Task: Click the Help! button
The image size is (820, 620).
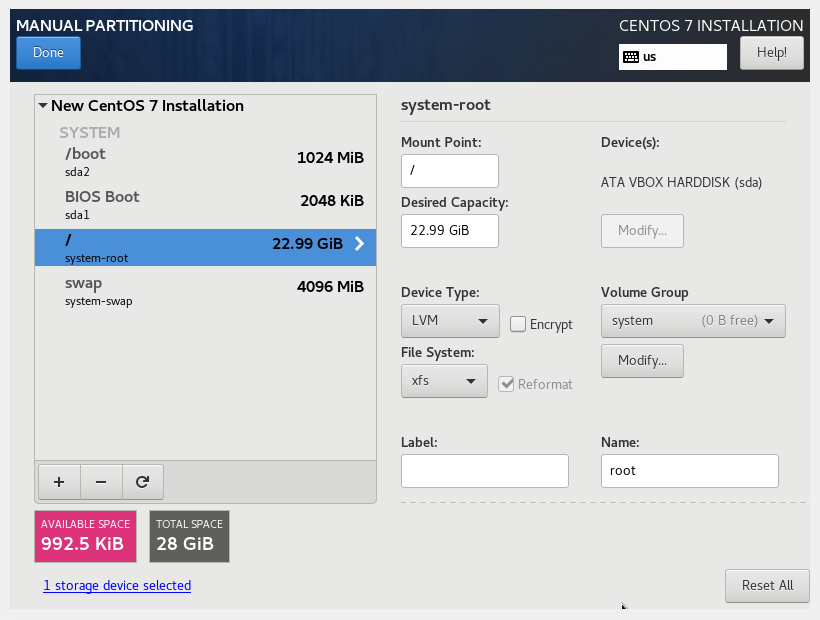Action: pos(771,53)
